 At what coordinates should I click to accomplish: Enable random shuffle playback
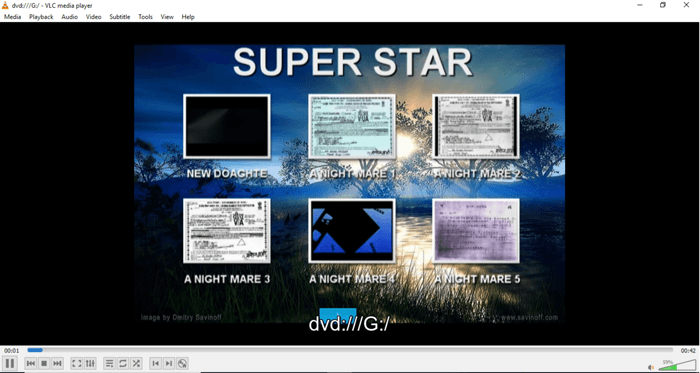click(x=136, y=364)
